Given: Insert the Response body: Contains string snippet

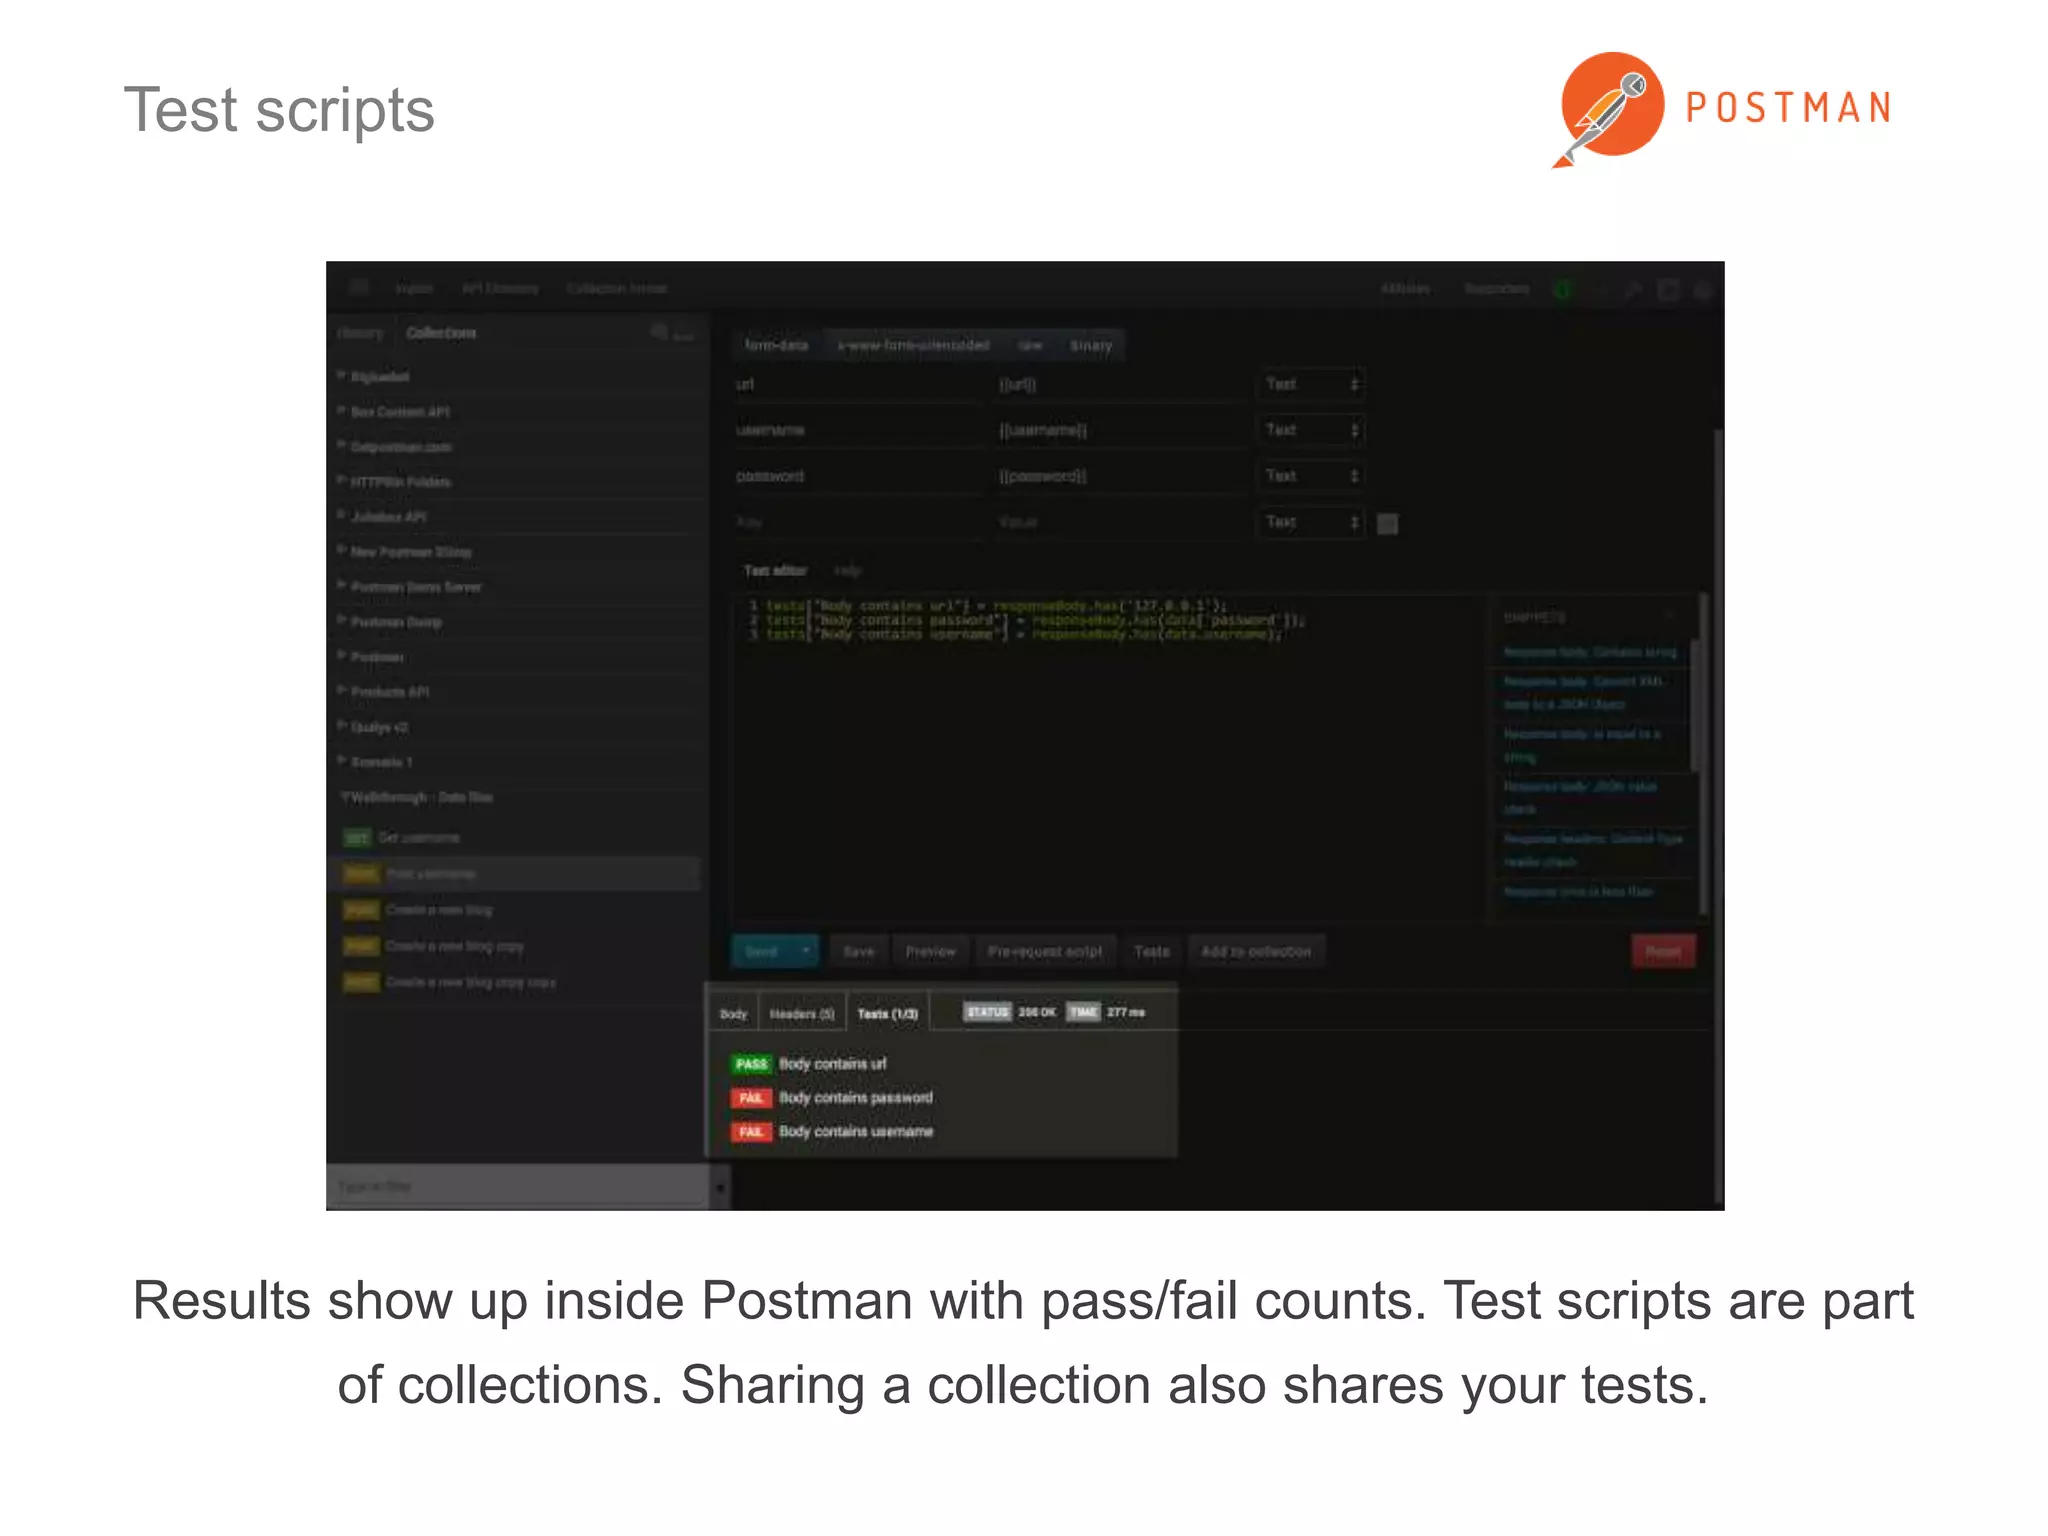Looking at the screenshot, I should pyautogui.click(x=1590, y=652).
